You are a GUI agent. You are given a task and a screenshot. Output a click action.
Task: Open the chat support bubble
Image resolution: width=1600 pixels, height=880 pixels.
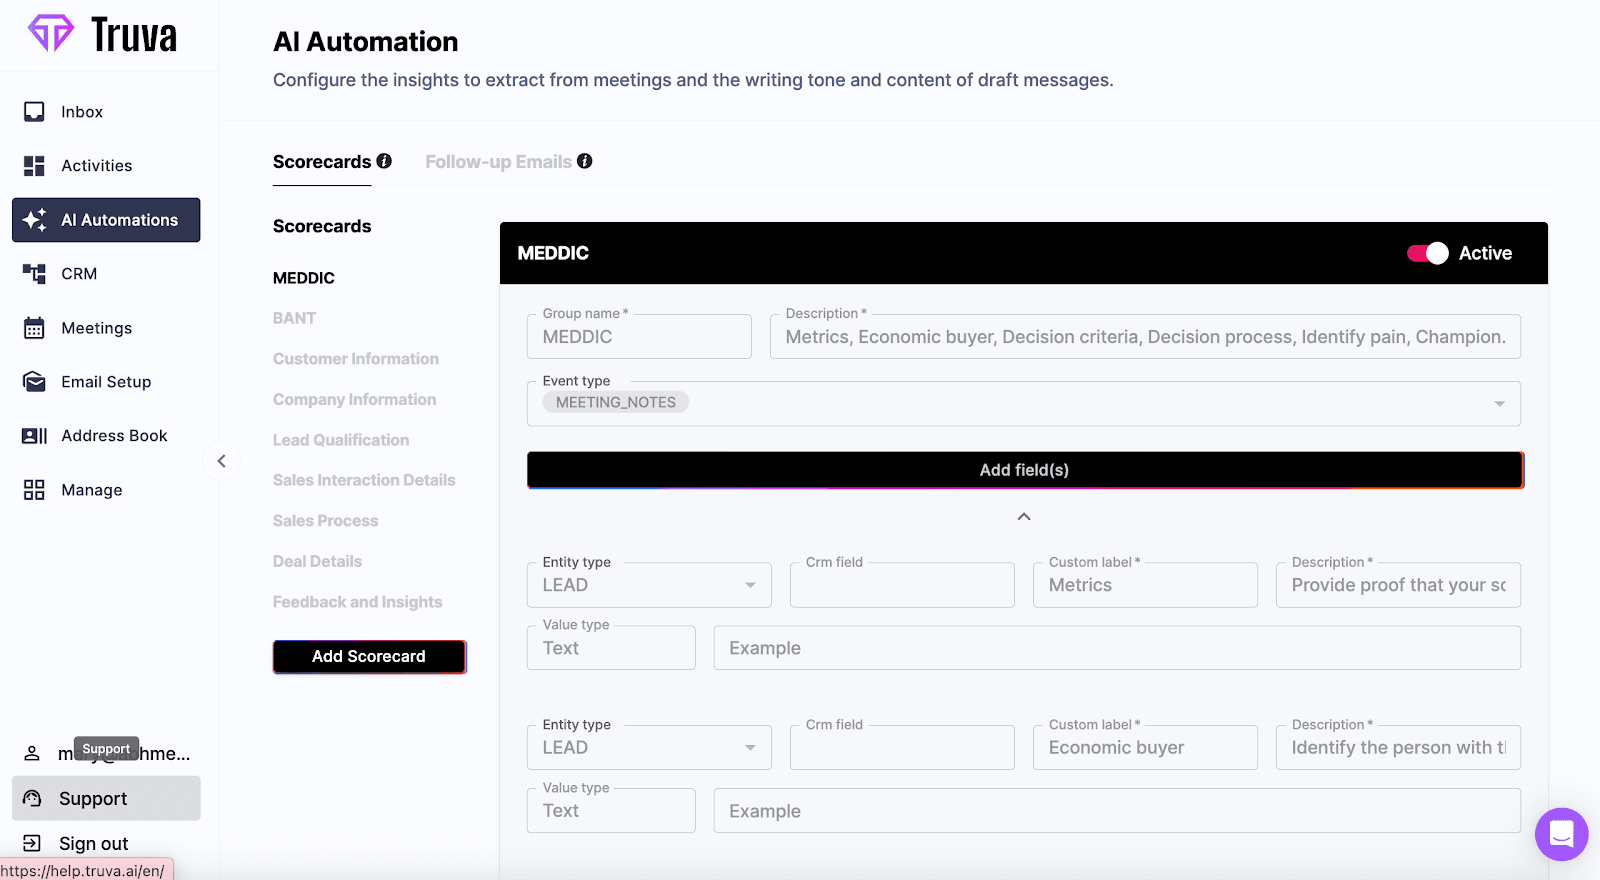coord(1562,834)
